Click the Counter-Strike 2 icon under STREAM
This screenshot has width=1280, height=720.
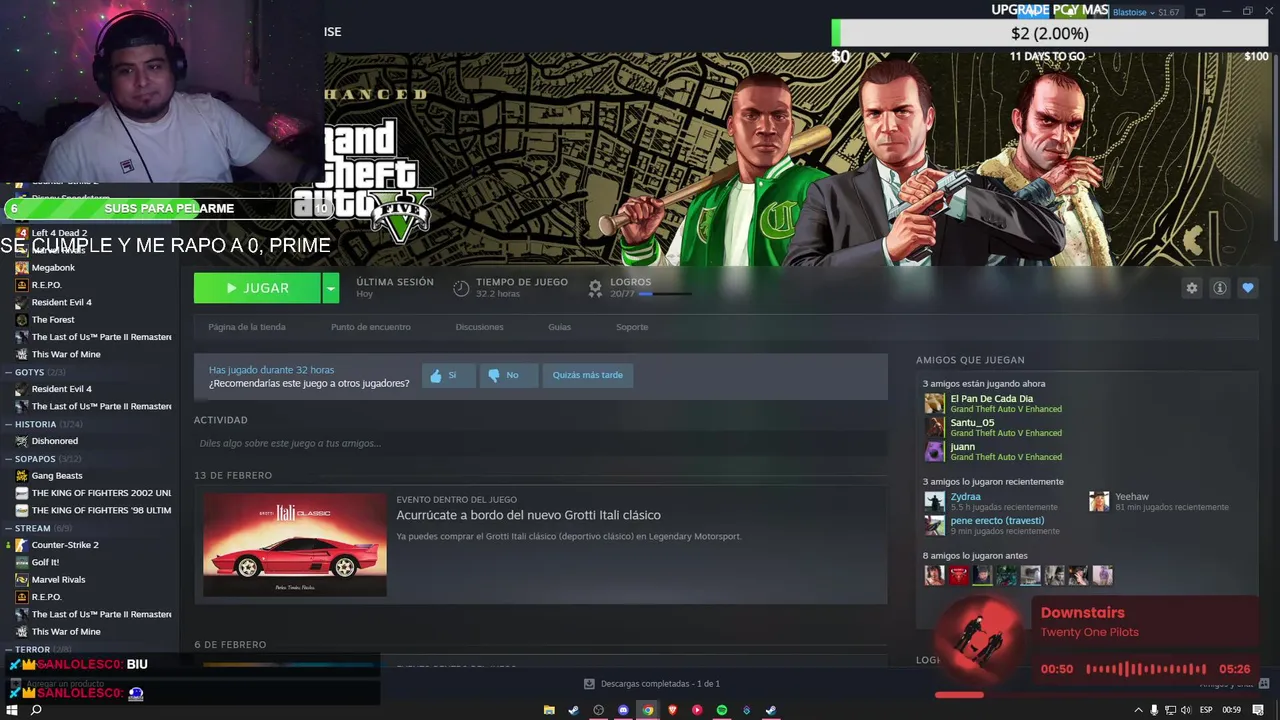[22, 545]
